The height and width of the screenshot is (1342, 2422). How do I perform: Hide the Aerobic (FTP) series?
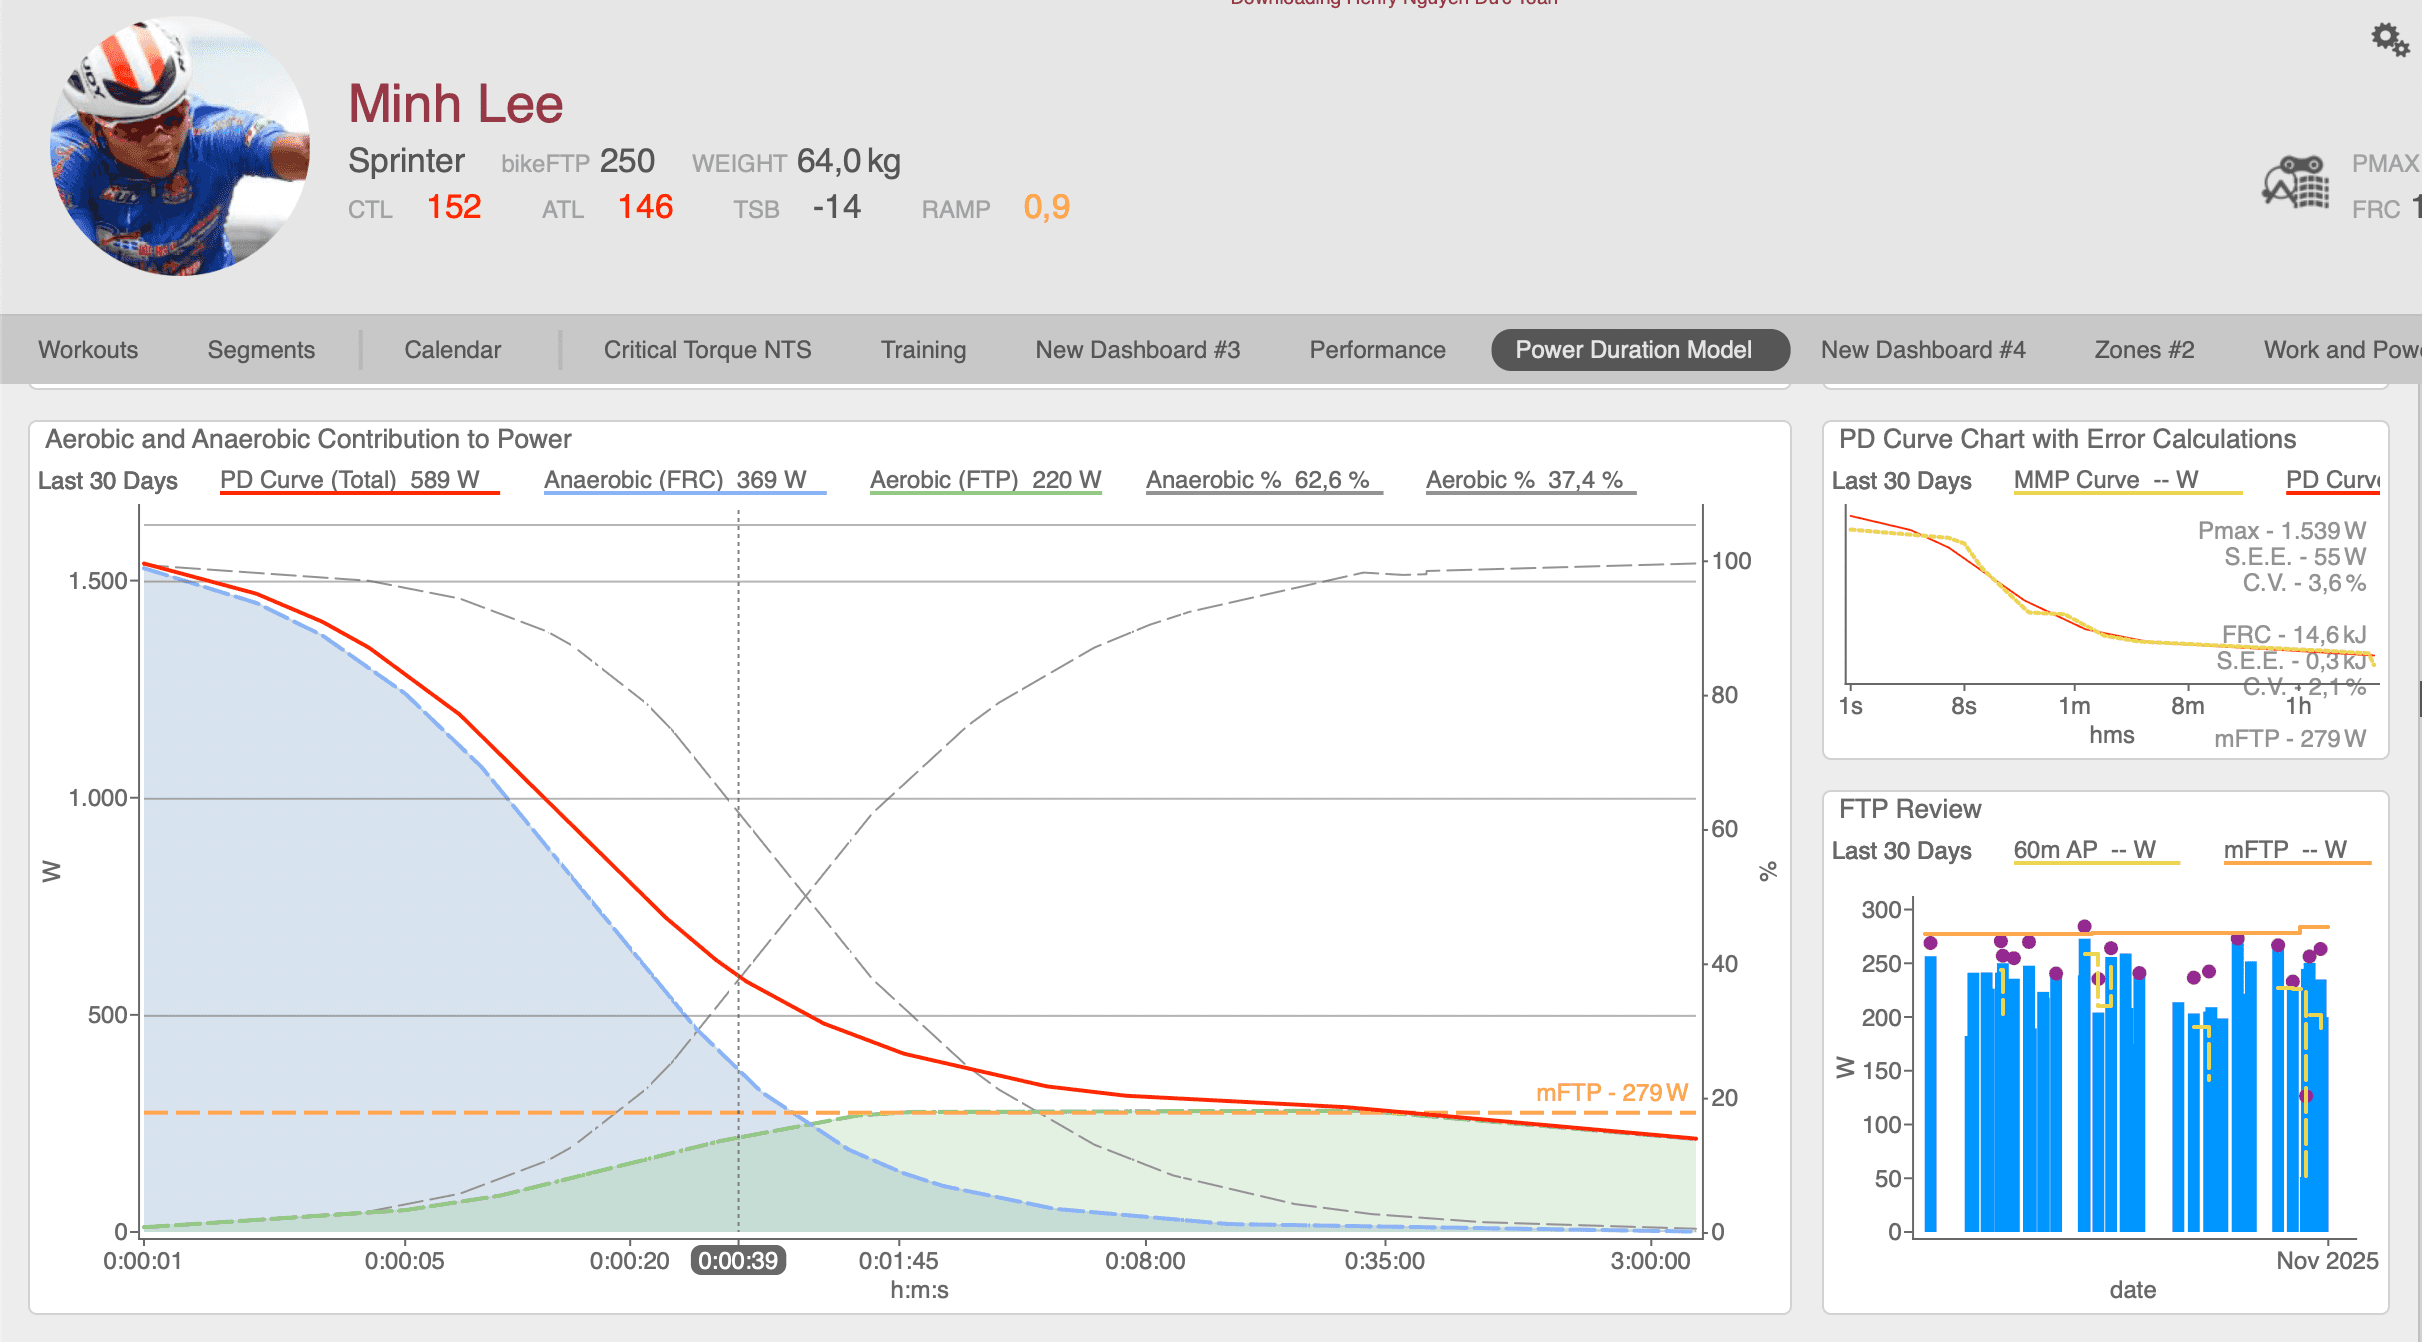[x=985, y=480]
